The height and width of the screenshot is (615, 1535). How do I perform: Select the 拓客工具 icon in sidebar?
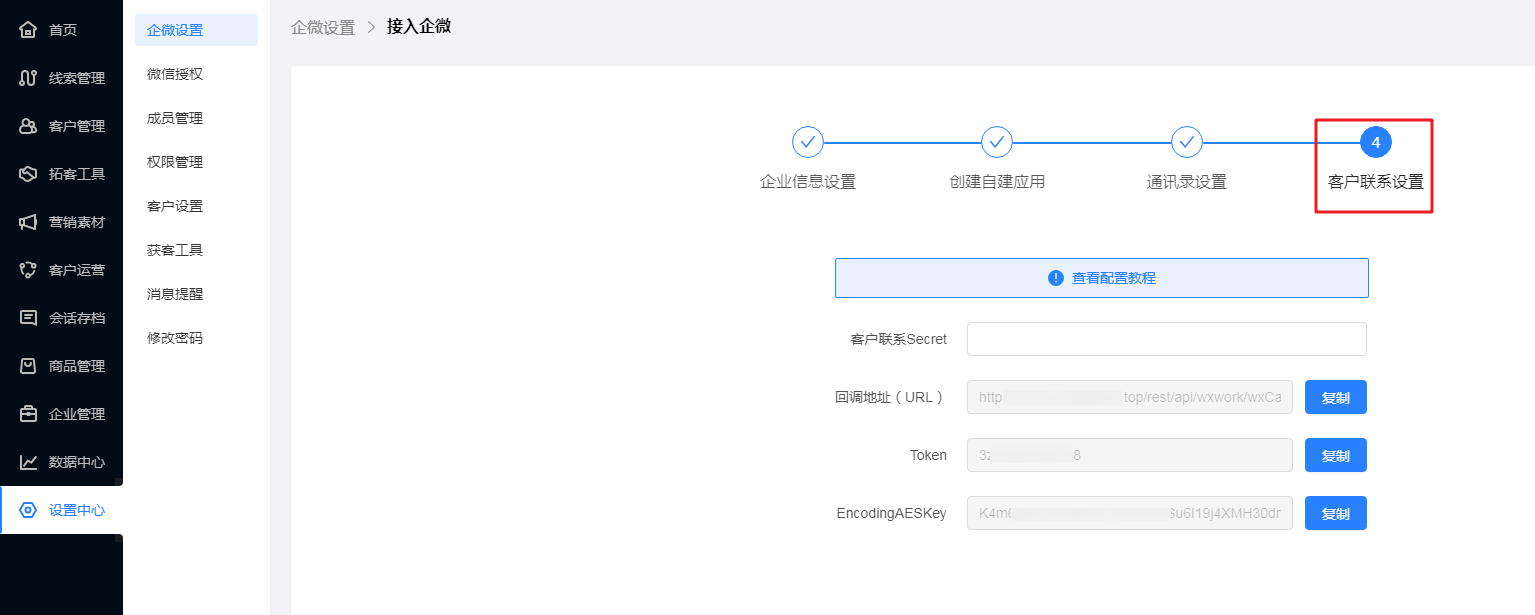pyautogui.click(x=29, y=174)
